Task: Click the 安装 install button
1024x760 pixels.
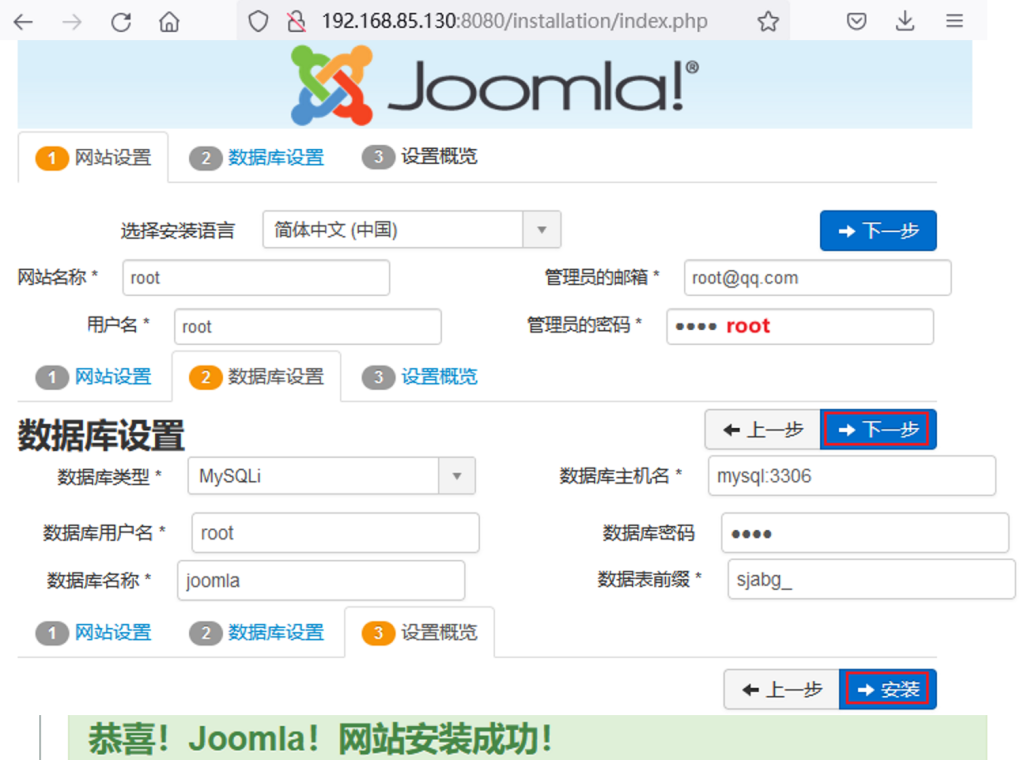Action: (888, 689)
